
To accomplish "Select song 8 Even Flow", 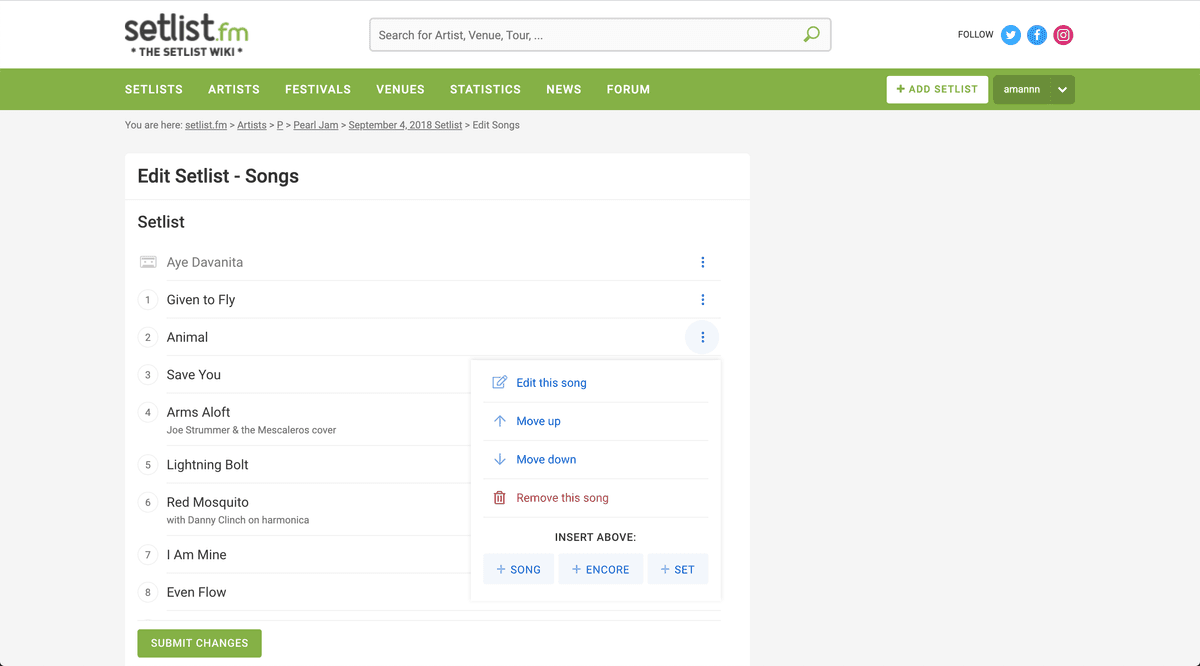I will click(196, 592).
